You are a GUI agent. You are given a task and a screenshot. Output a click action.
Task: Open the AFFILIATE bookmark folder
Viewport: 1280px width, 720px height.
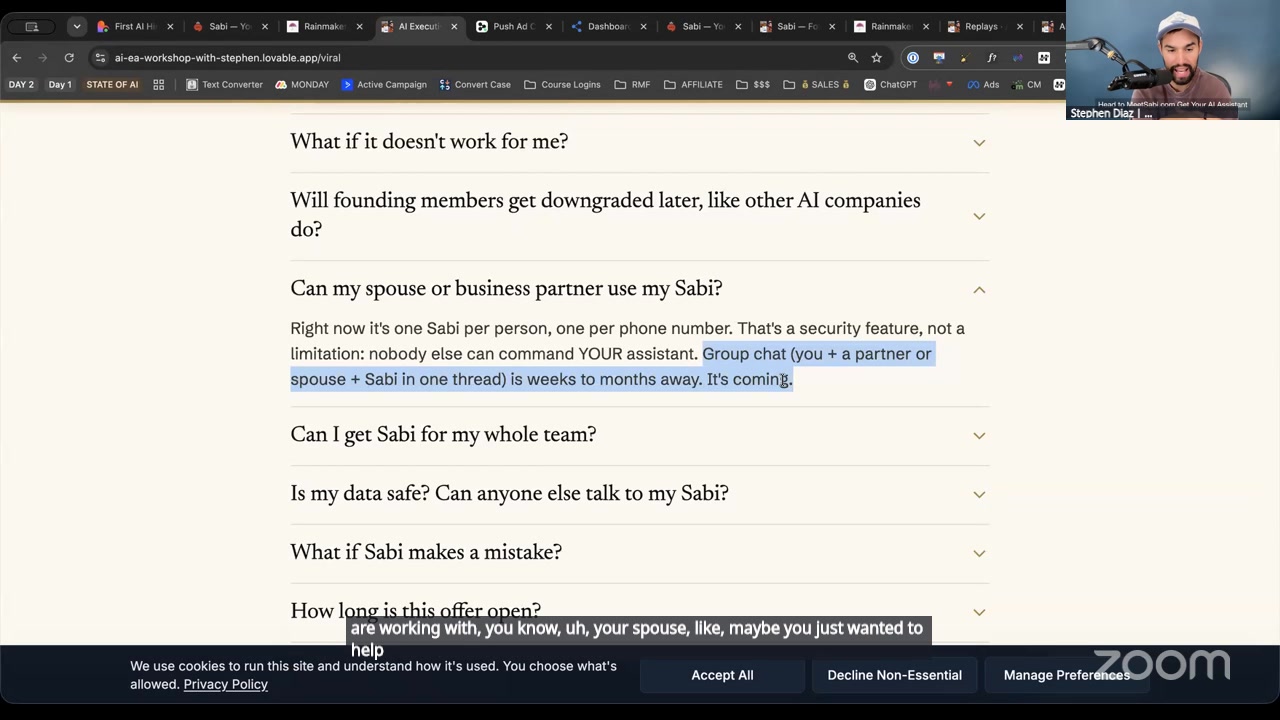(x=693, y=85)
